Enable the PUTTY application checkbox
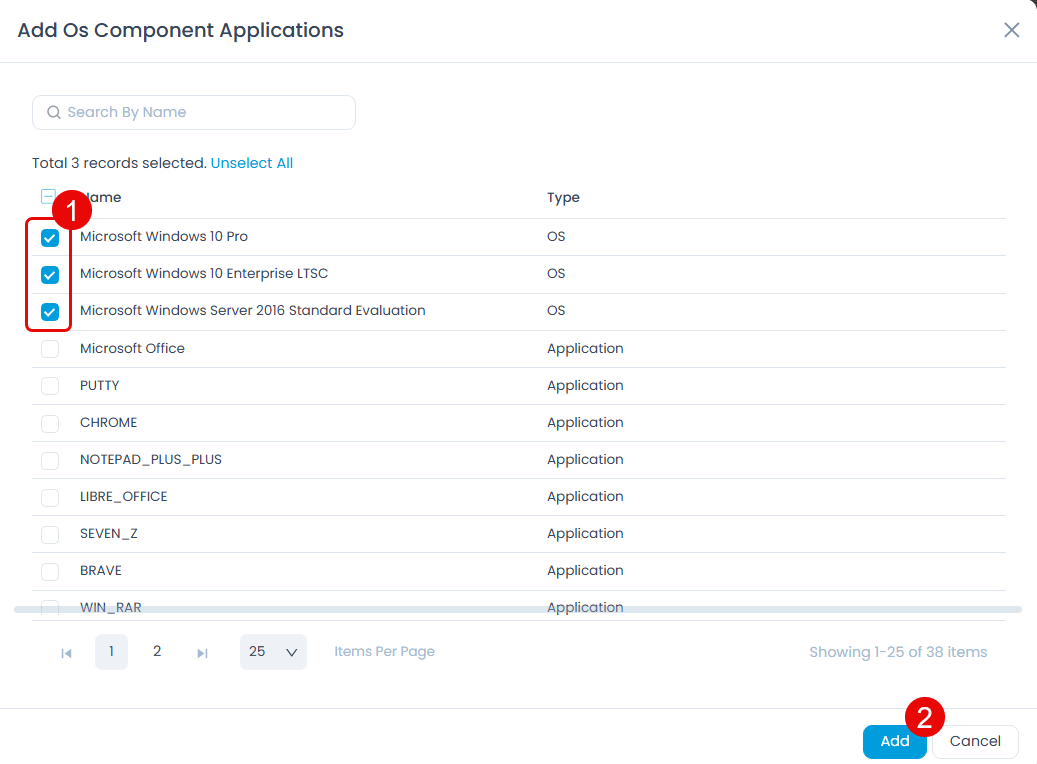Screen dimensions: 1037x764 click(49, 385)
